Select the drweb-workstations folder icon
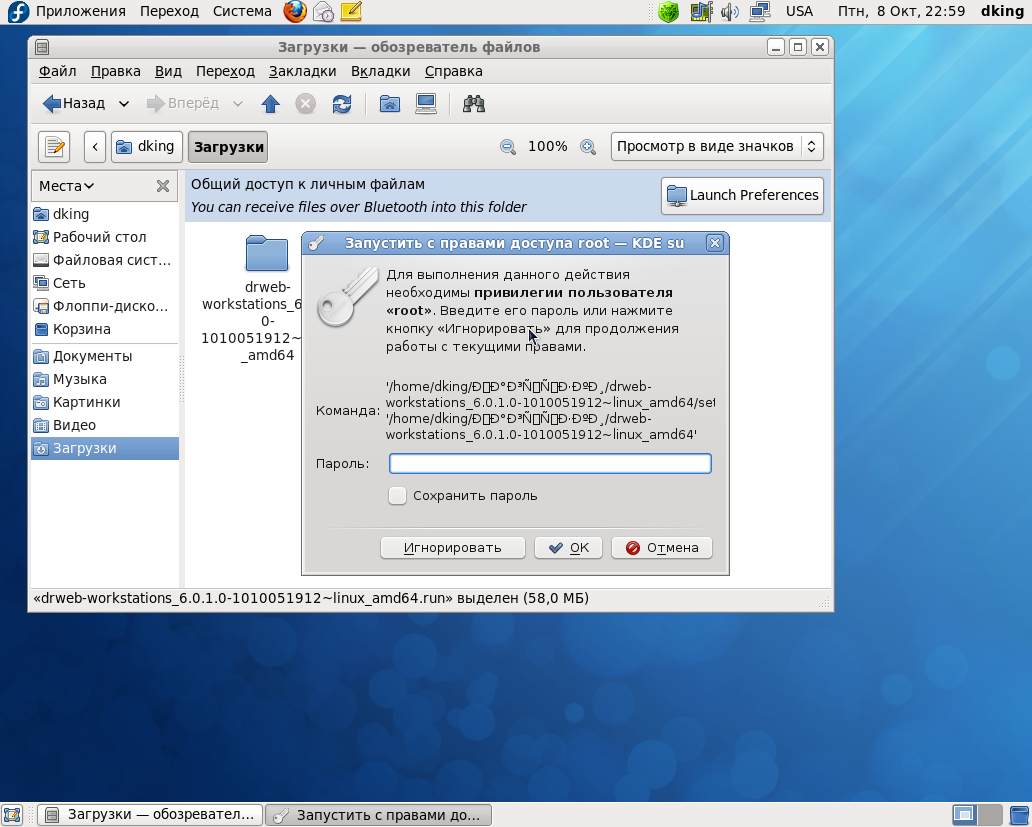Screen dimensions: 1032x827 tap(267, 253)
